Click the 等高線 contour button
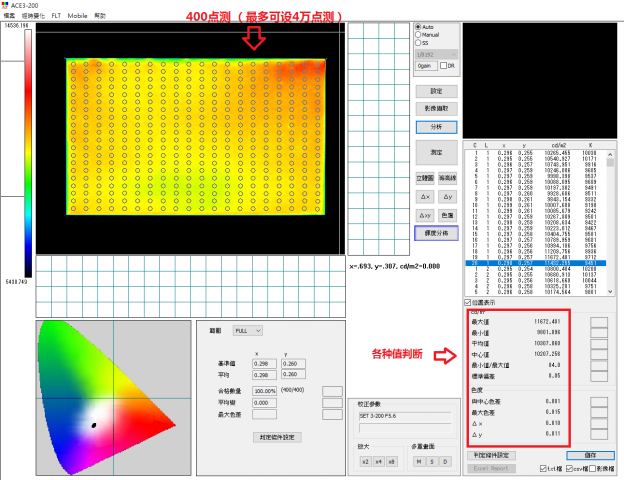624x480 pixels. pyautogui.click(x=448, y=177)
